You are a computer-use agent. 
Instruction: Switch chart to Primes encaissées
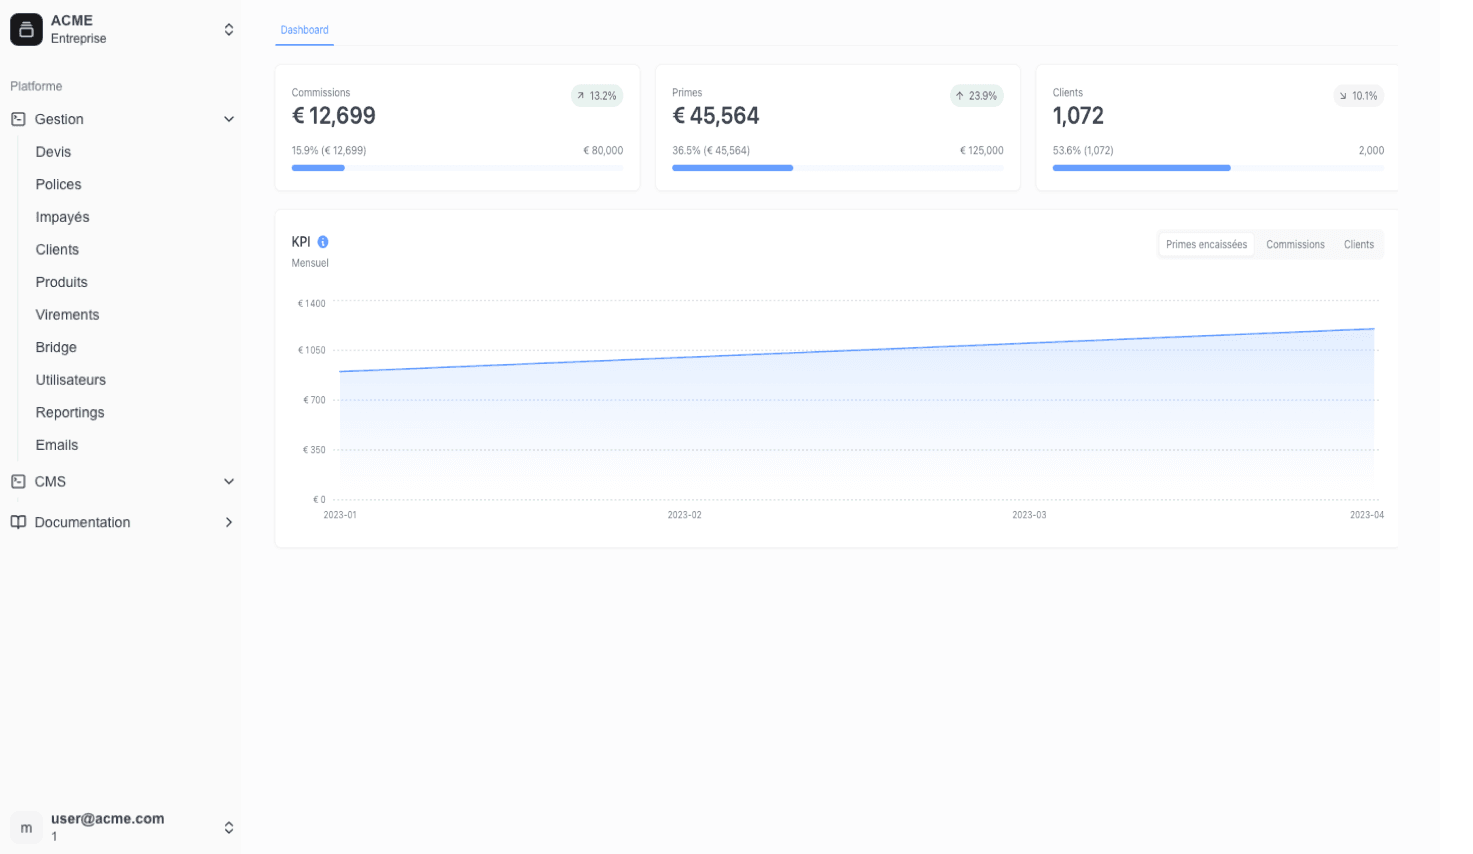1206,244
